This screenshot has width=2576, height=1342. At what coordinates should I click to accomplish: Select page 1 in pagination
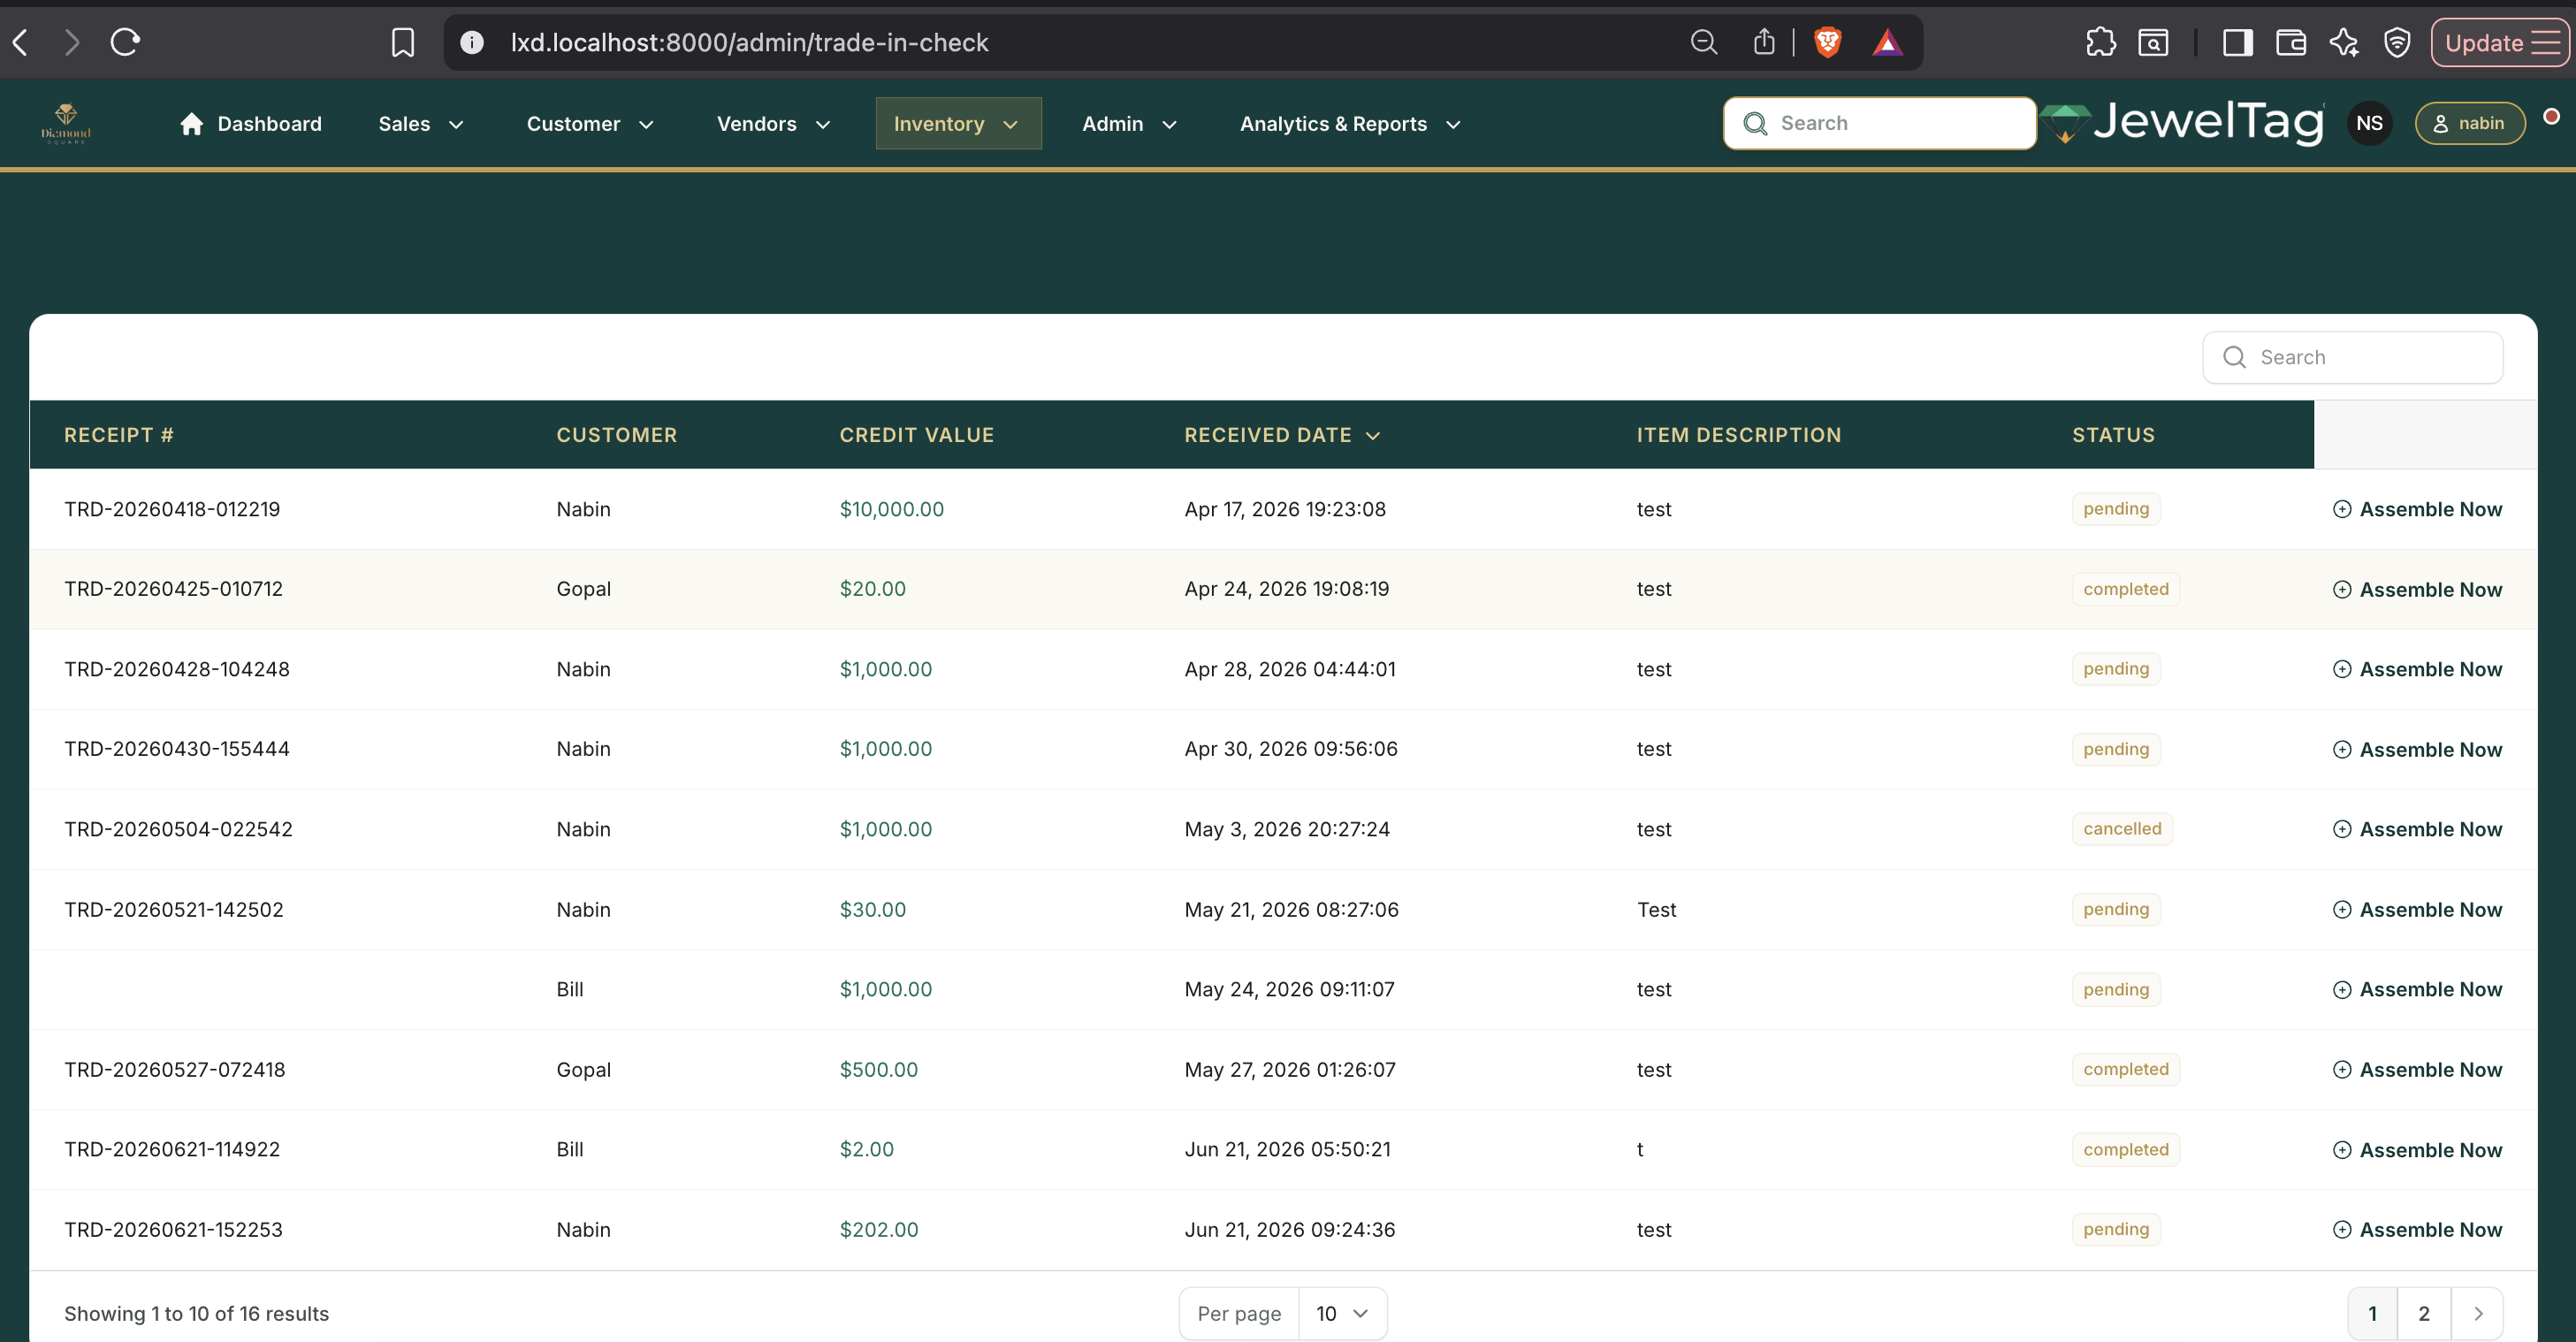tap(2372, 1313)
